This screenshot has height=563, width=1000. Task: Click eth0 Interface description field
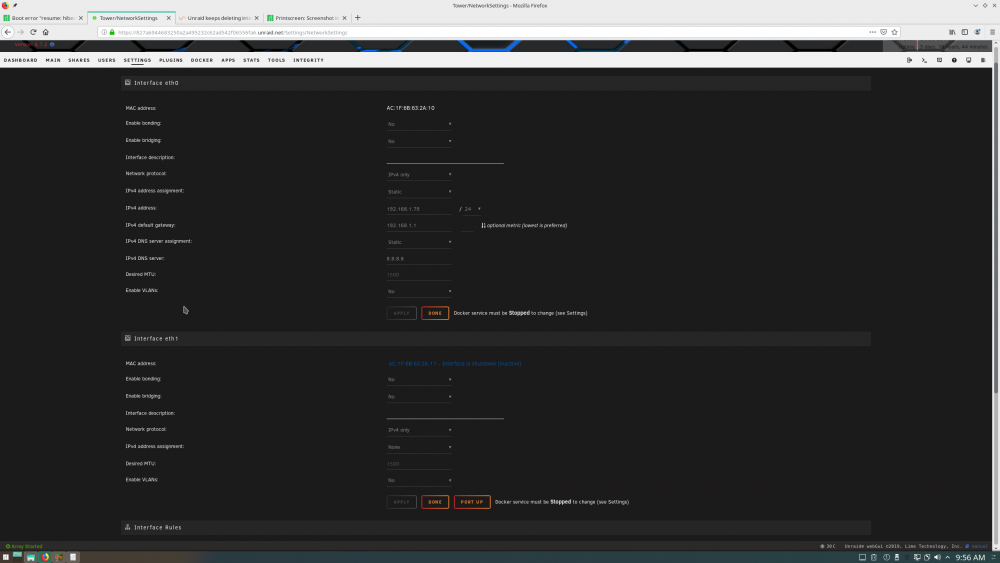445,157
